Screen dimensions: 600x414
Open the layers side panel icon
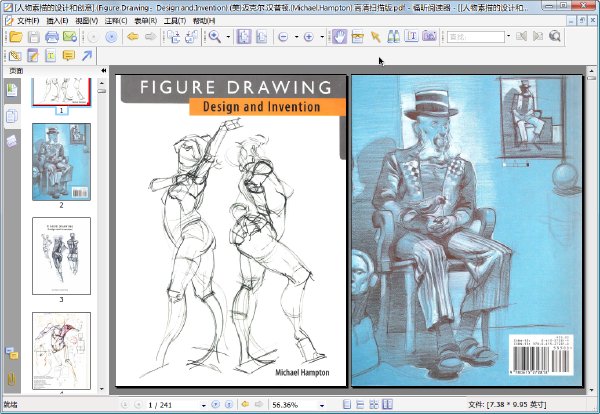tap(11, 141)
